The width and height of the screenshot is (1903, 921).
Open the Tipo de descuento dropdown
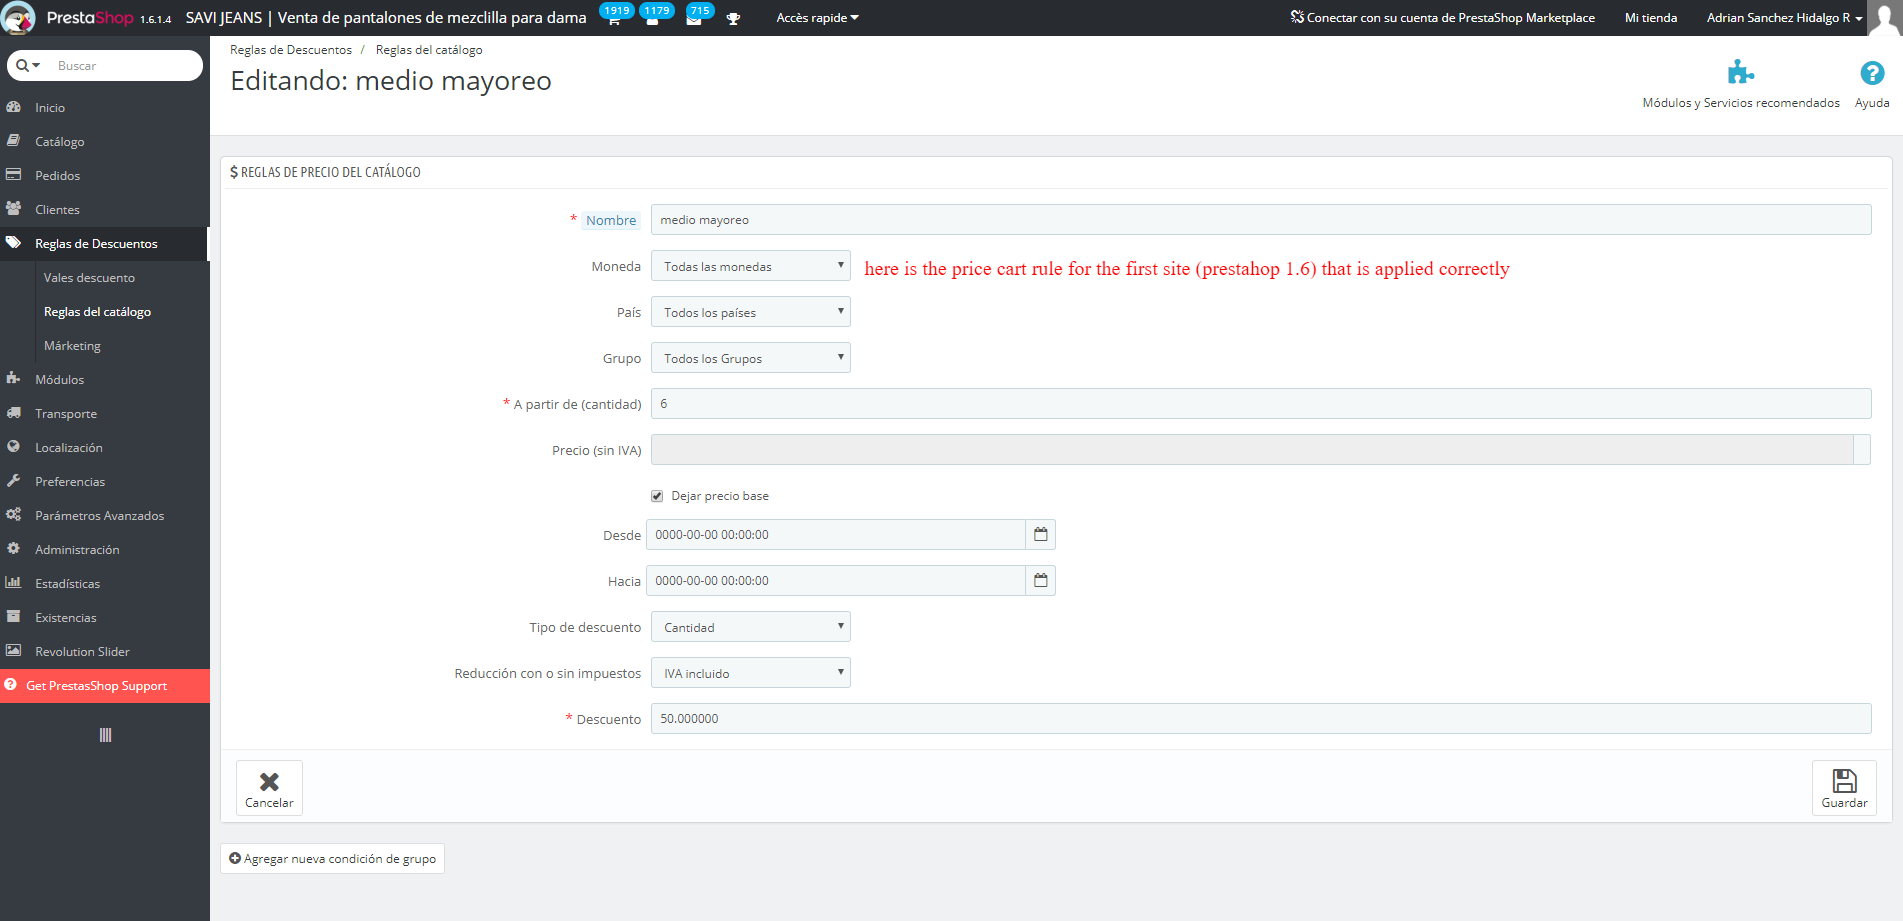(751, 627)
